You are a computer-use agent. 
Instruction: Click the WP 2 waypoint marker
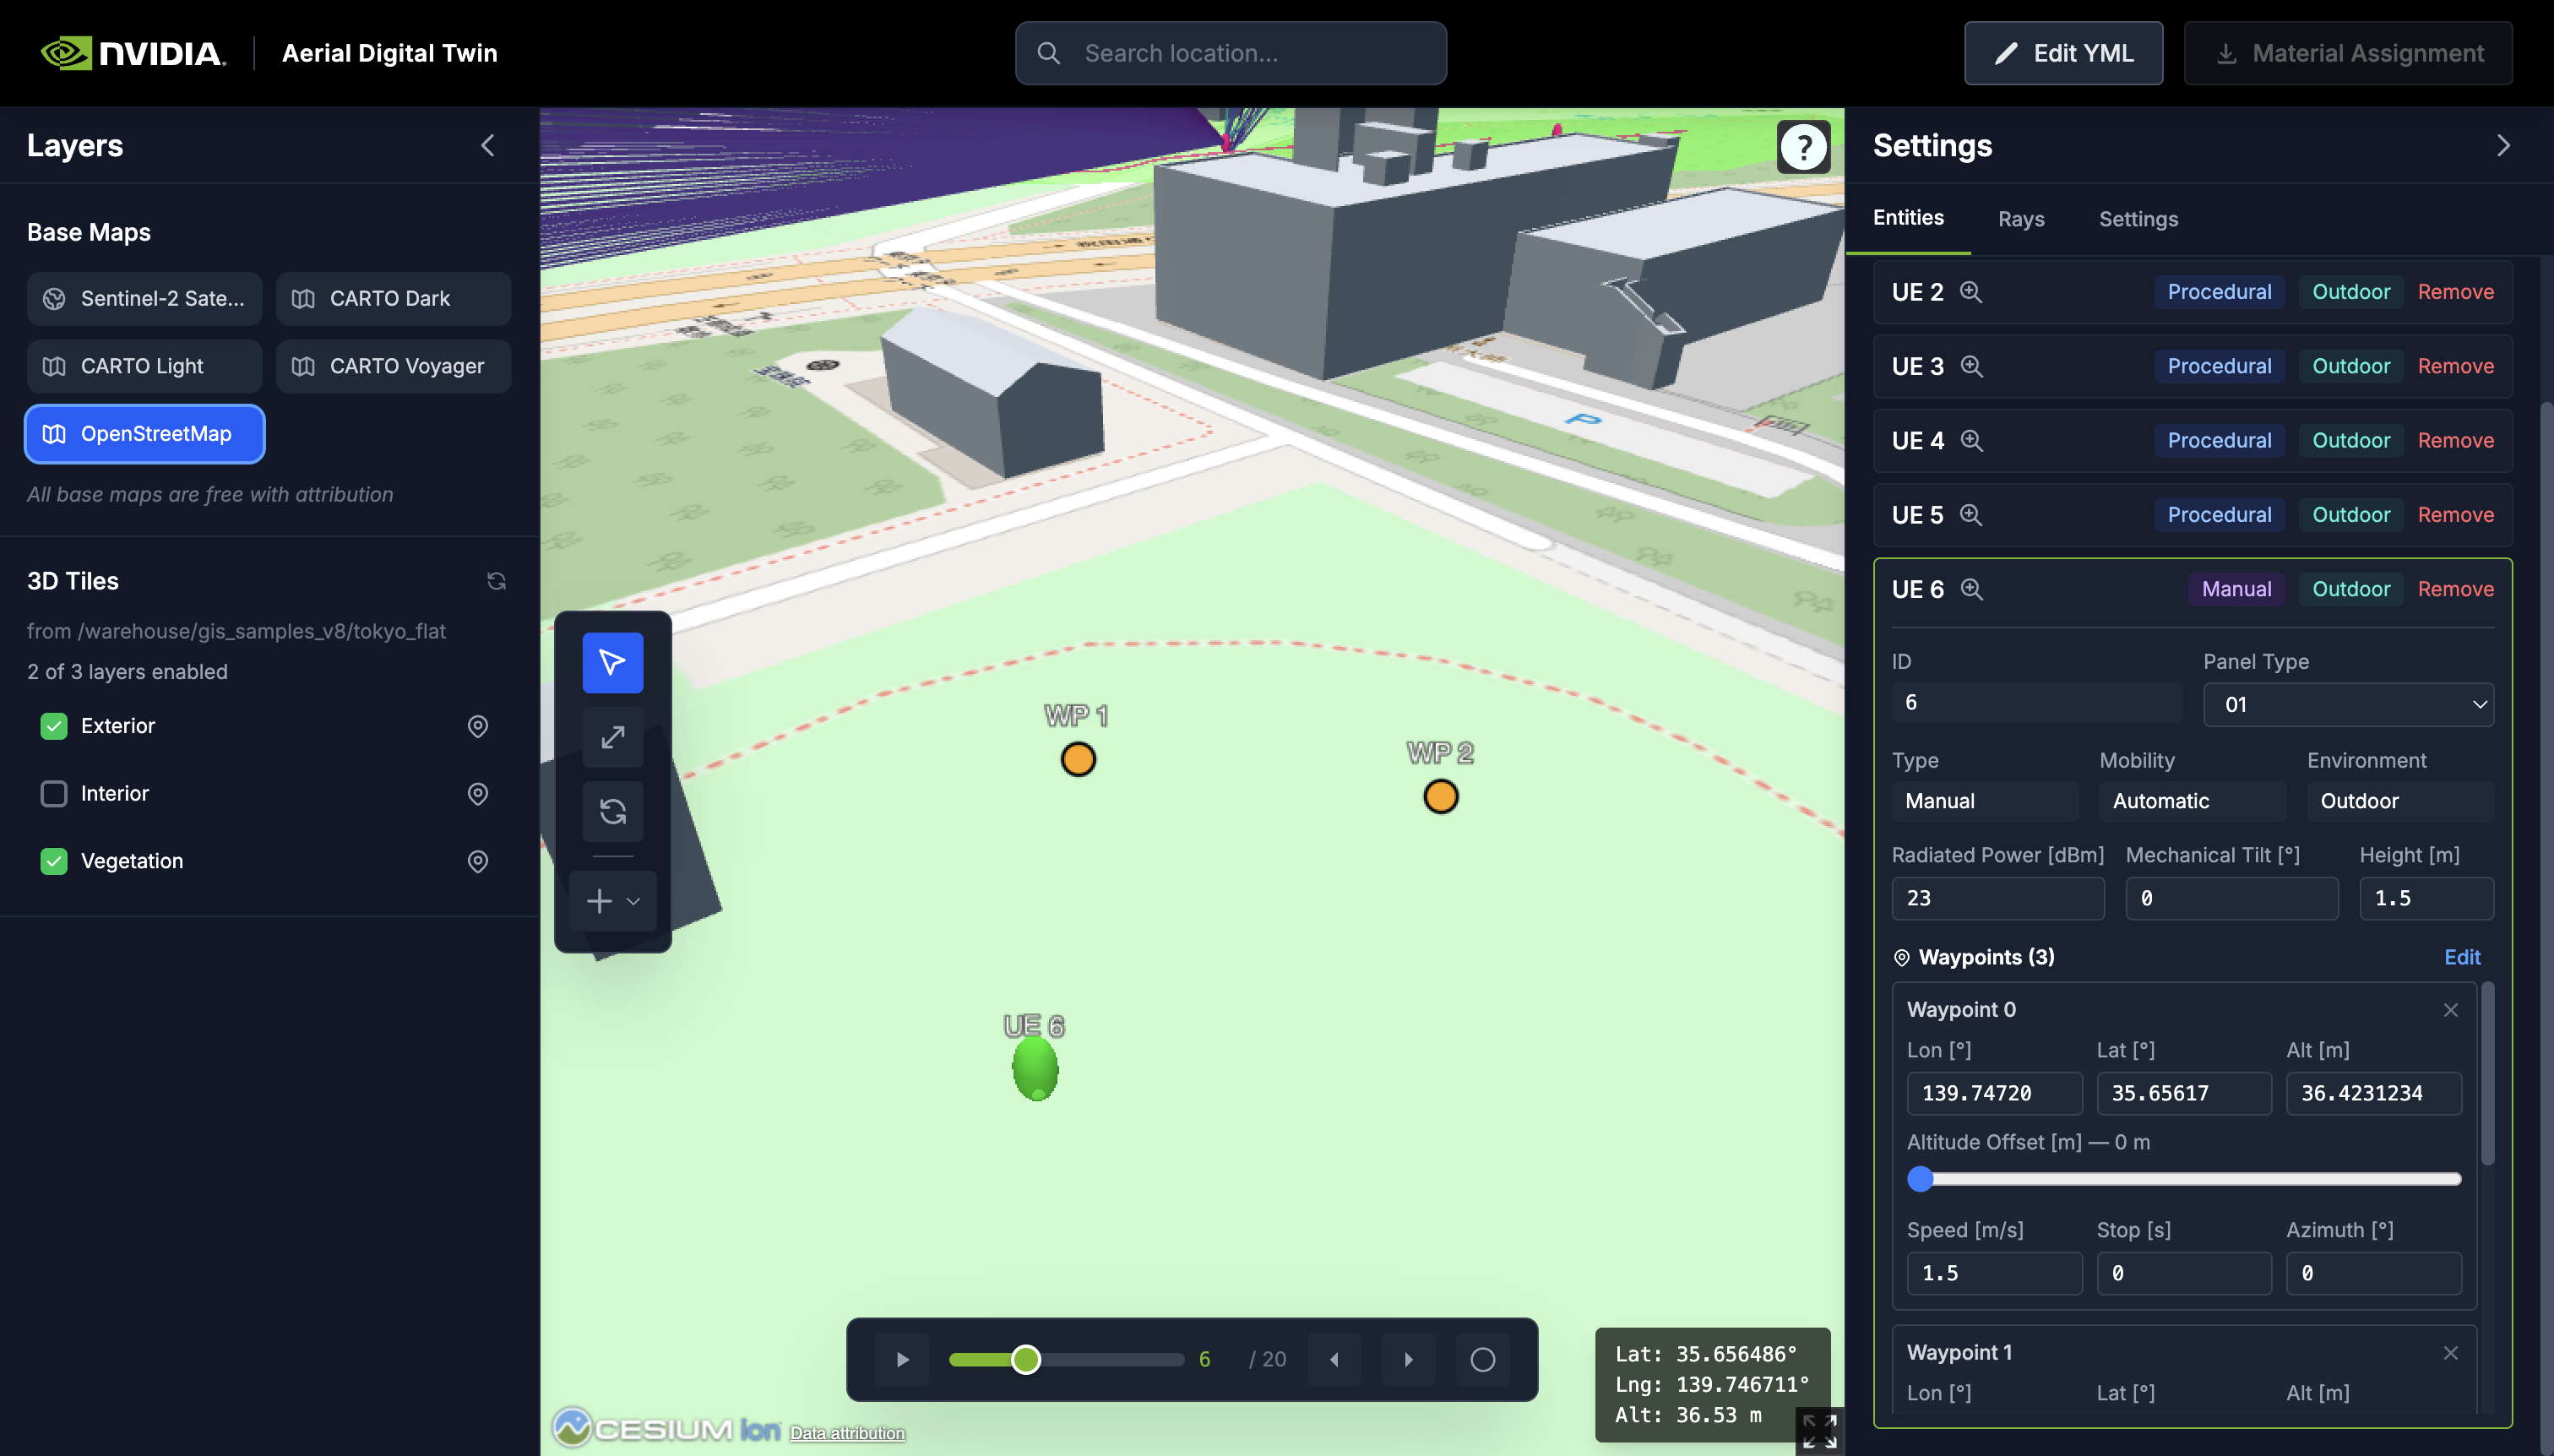[x=1440, y=796]
